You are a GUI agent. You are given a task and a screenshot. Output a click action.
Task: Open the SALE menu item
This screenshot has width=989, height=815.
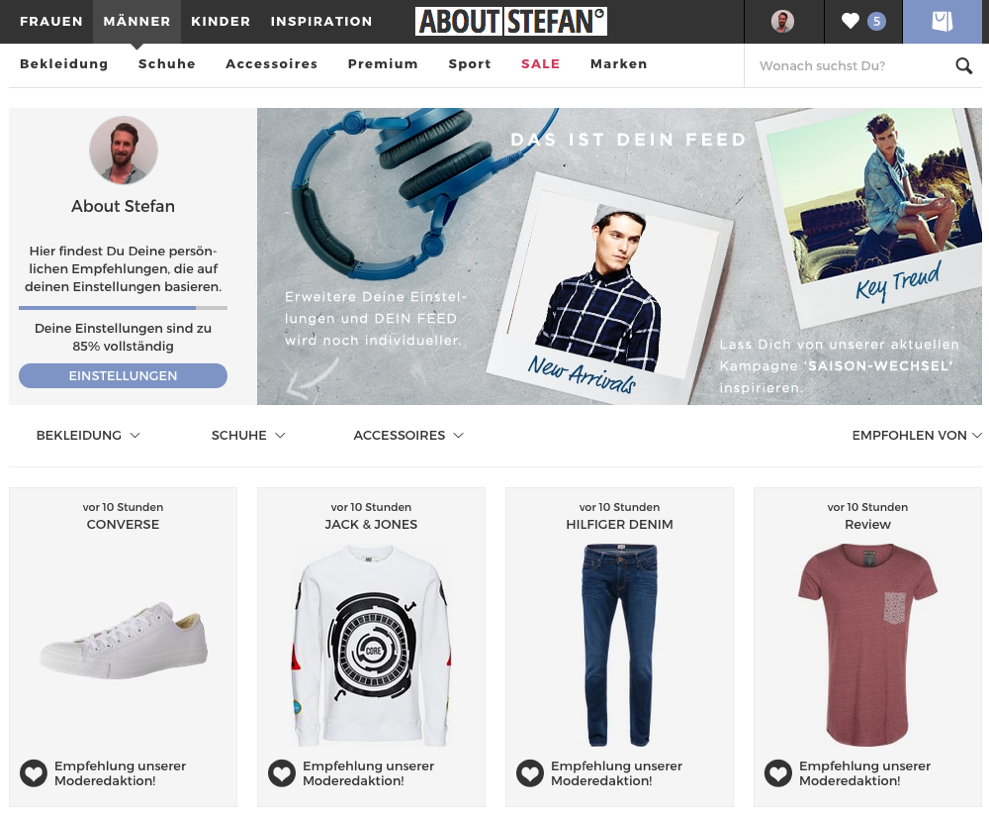point(541,64)
